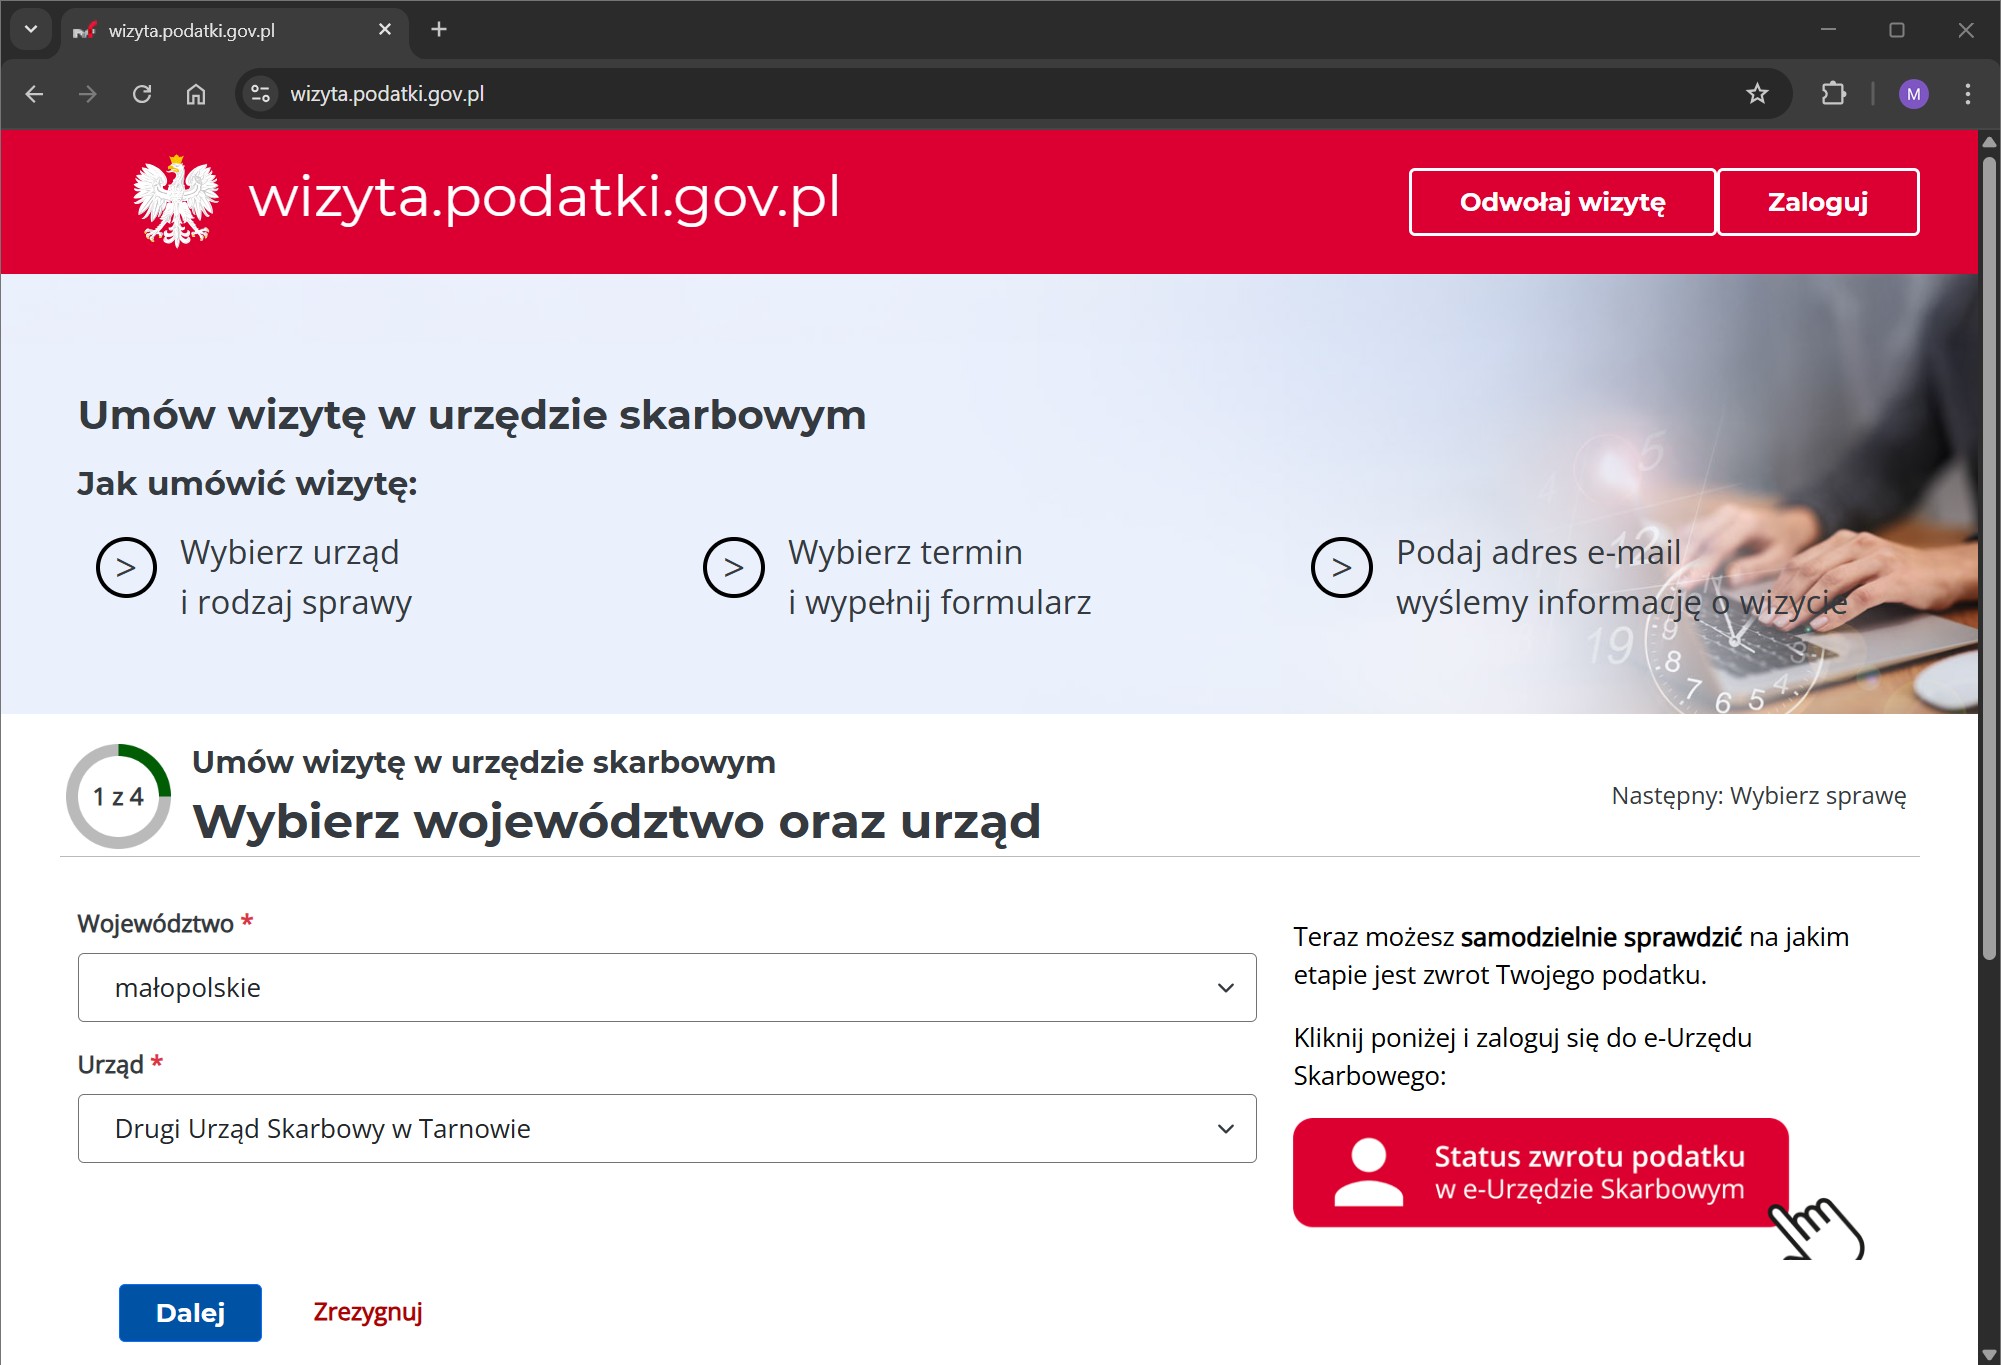Viewport: 2001px width, 1365px height.
Task: Click Odwołaj wizytę button
Action: coord(1562,202)
